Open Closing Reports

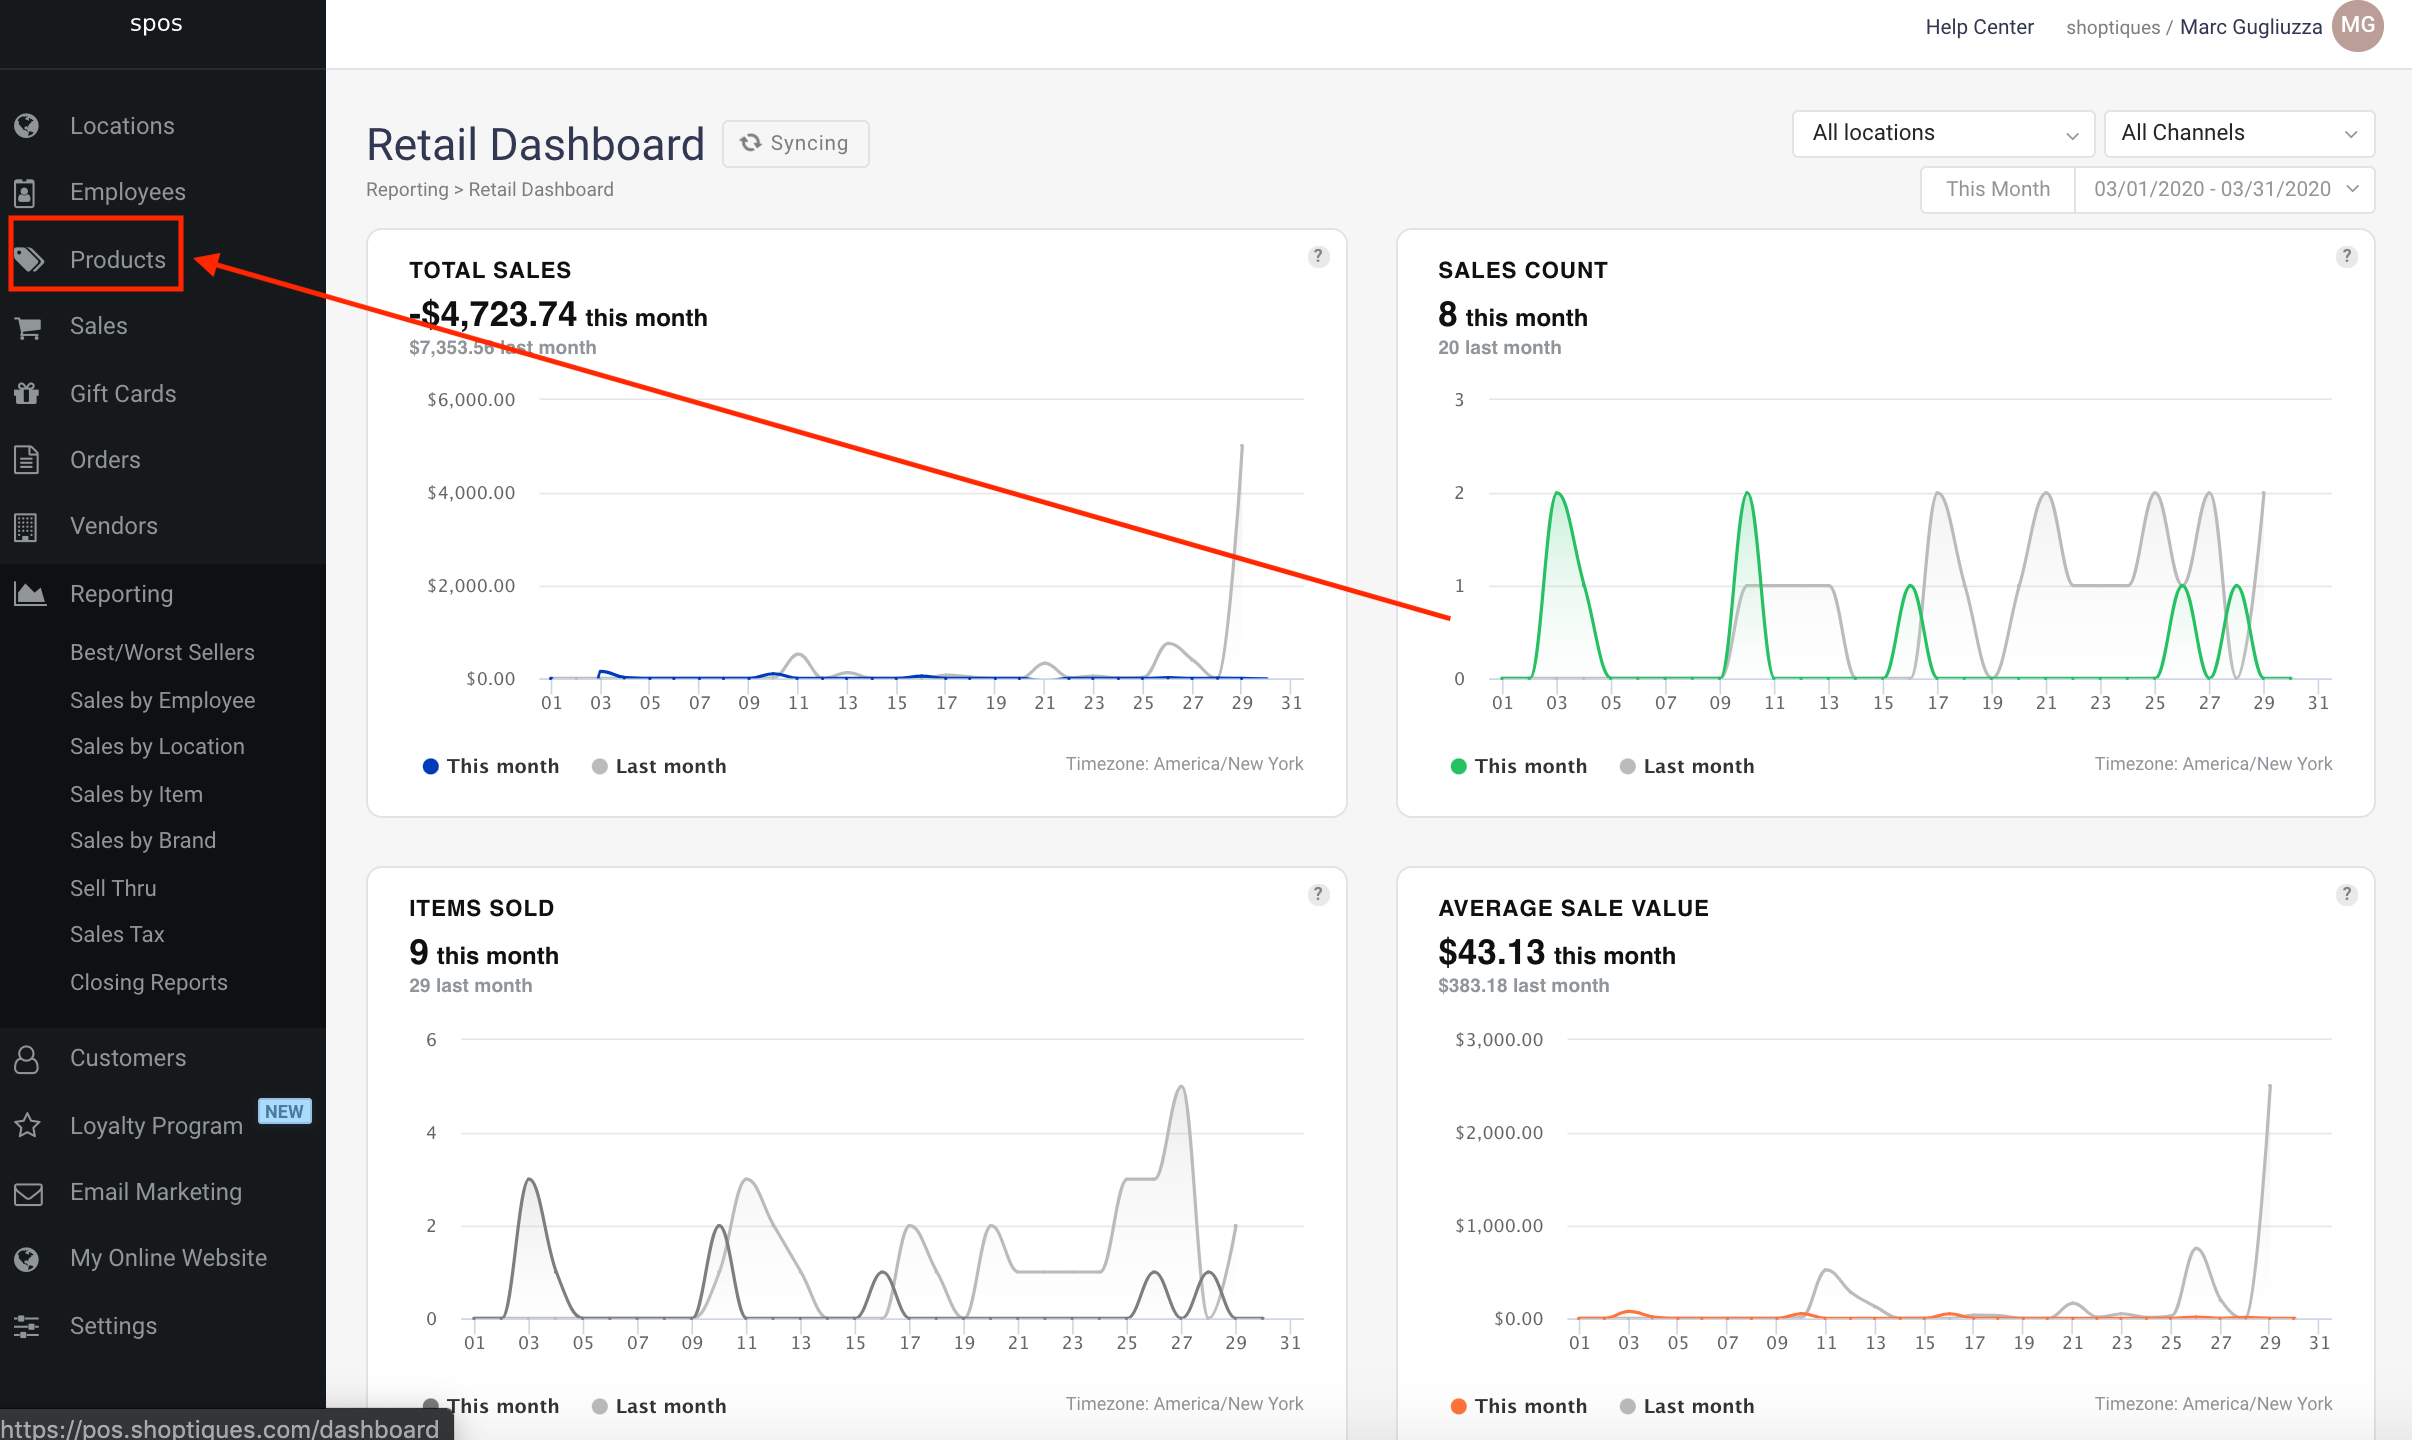(x=149, y=982)
